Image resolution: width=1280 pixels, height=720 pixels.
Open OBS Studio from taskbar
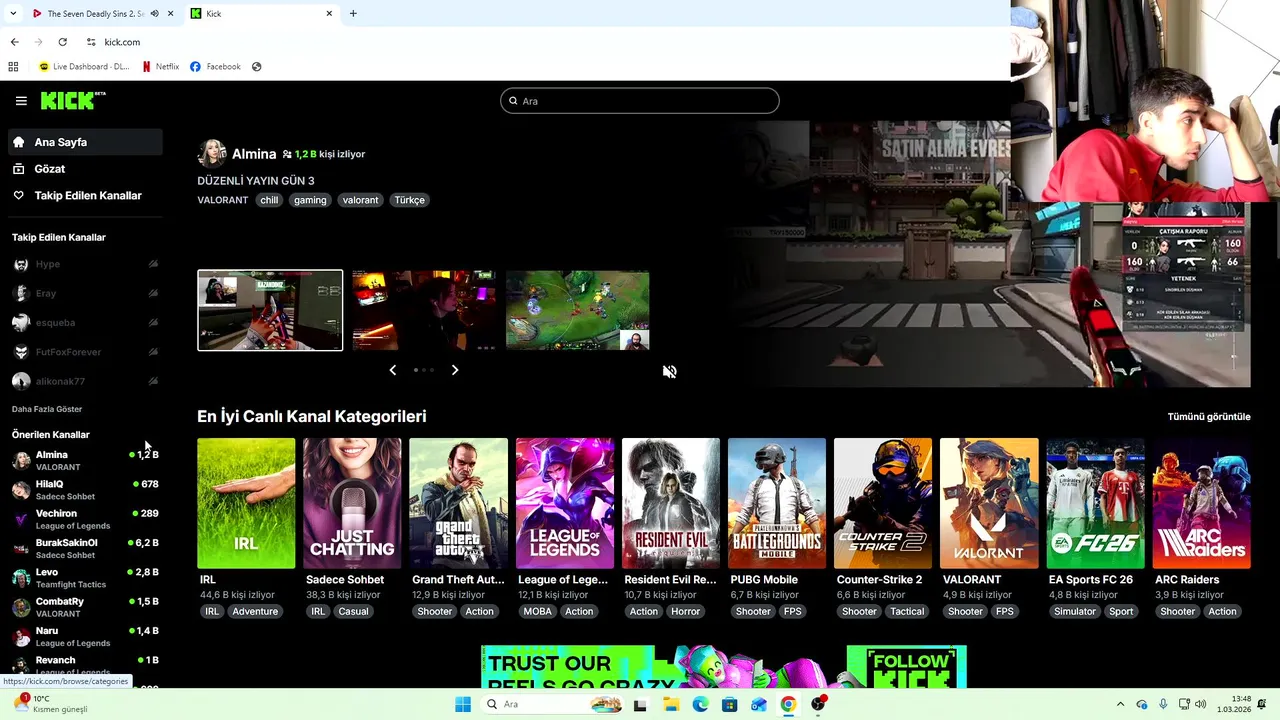(x=819, y=704)
